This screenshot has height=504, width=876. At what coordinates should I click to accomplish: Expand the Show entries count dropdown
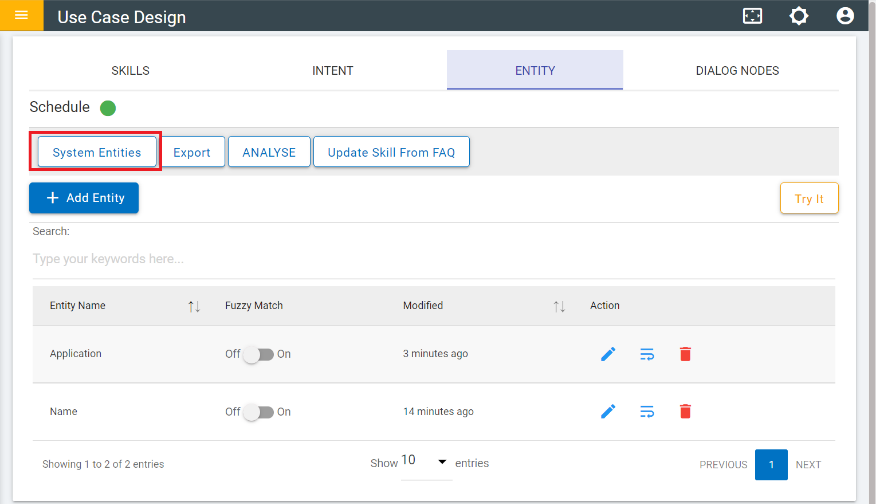425,462
